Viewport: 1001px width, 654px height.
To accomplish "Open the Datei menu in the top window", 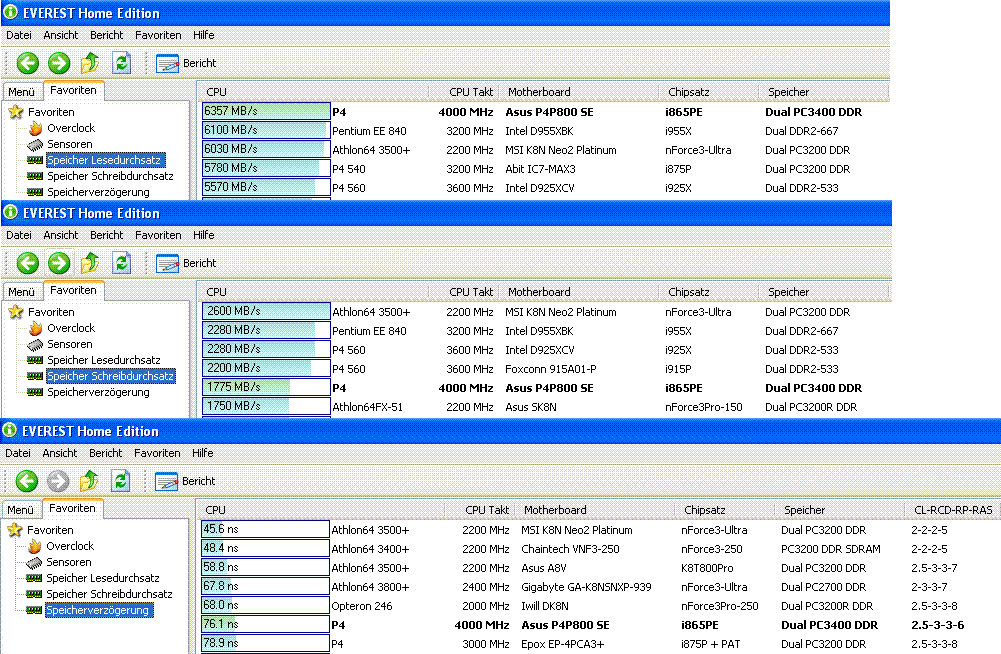I will (19, 35).
